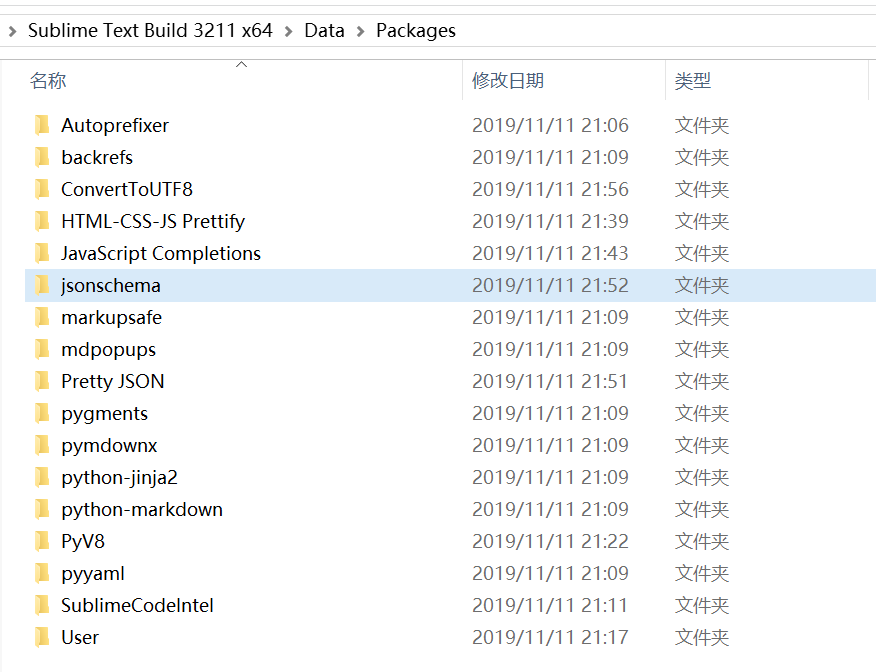Image resolution: width=876 pixels, height=672 pixels.
Task: Click HTML-CSS-JS Prettify's date 2019/11/11 21:39
Action: 550,221
